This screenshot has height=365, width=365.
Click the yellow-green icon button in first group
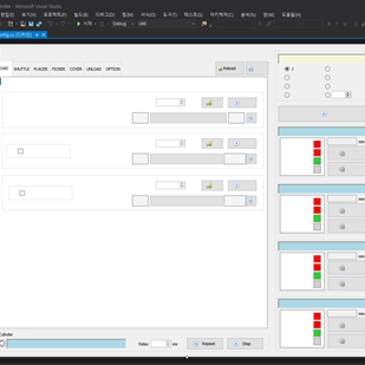[212, 103]
